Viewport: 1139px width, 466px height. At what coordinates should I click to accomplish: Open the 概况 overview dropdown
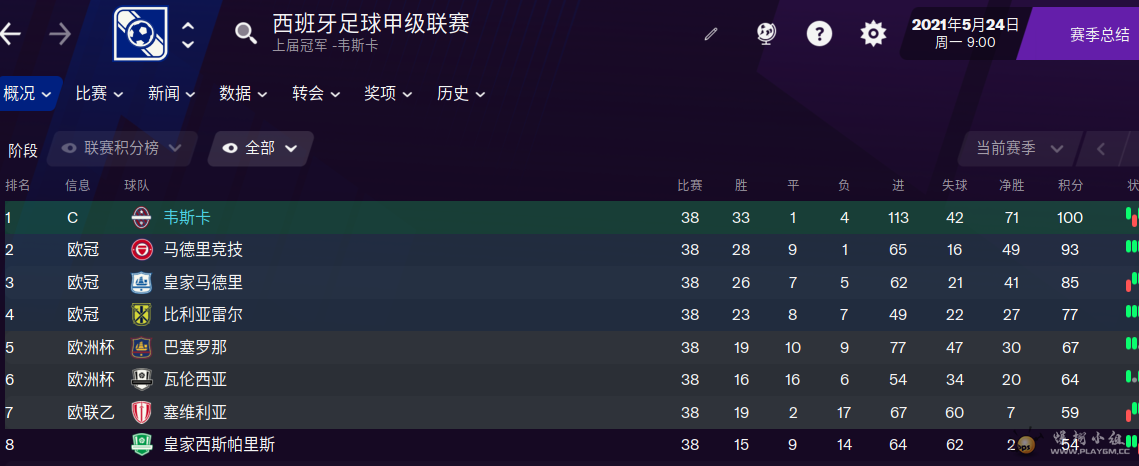27,94
